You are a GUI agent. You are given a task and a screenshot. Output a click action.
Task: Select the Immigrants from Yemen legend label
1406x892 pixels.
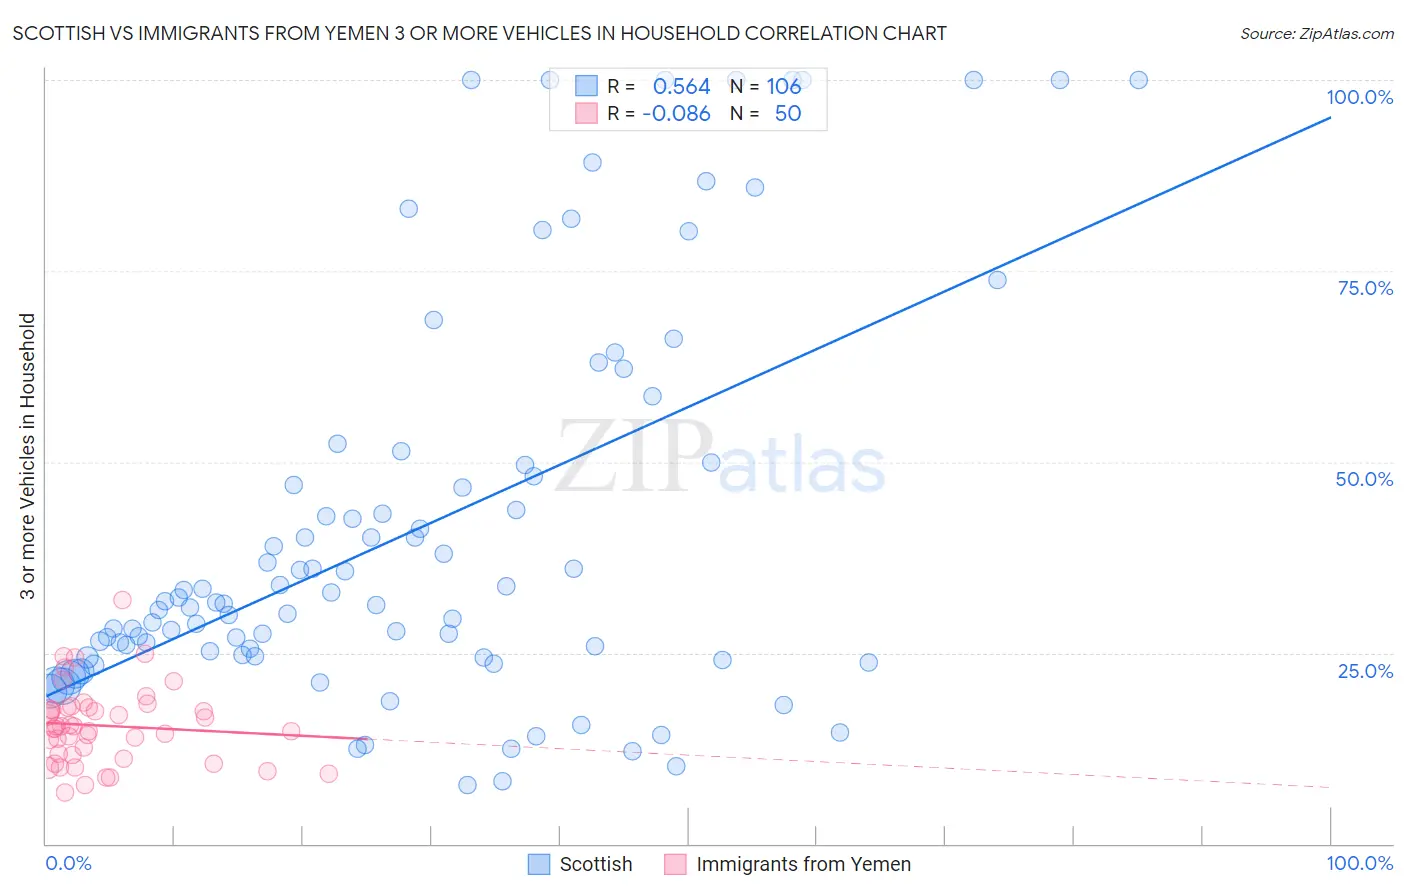pyautogui.click(x=804, y=864)
